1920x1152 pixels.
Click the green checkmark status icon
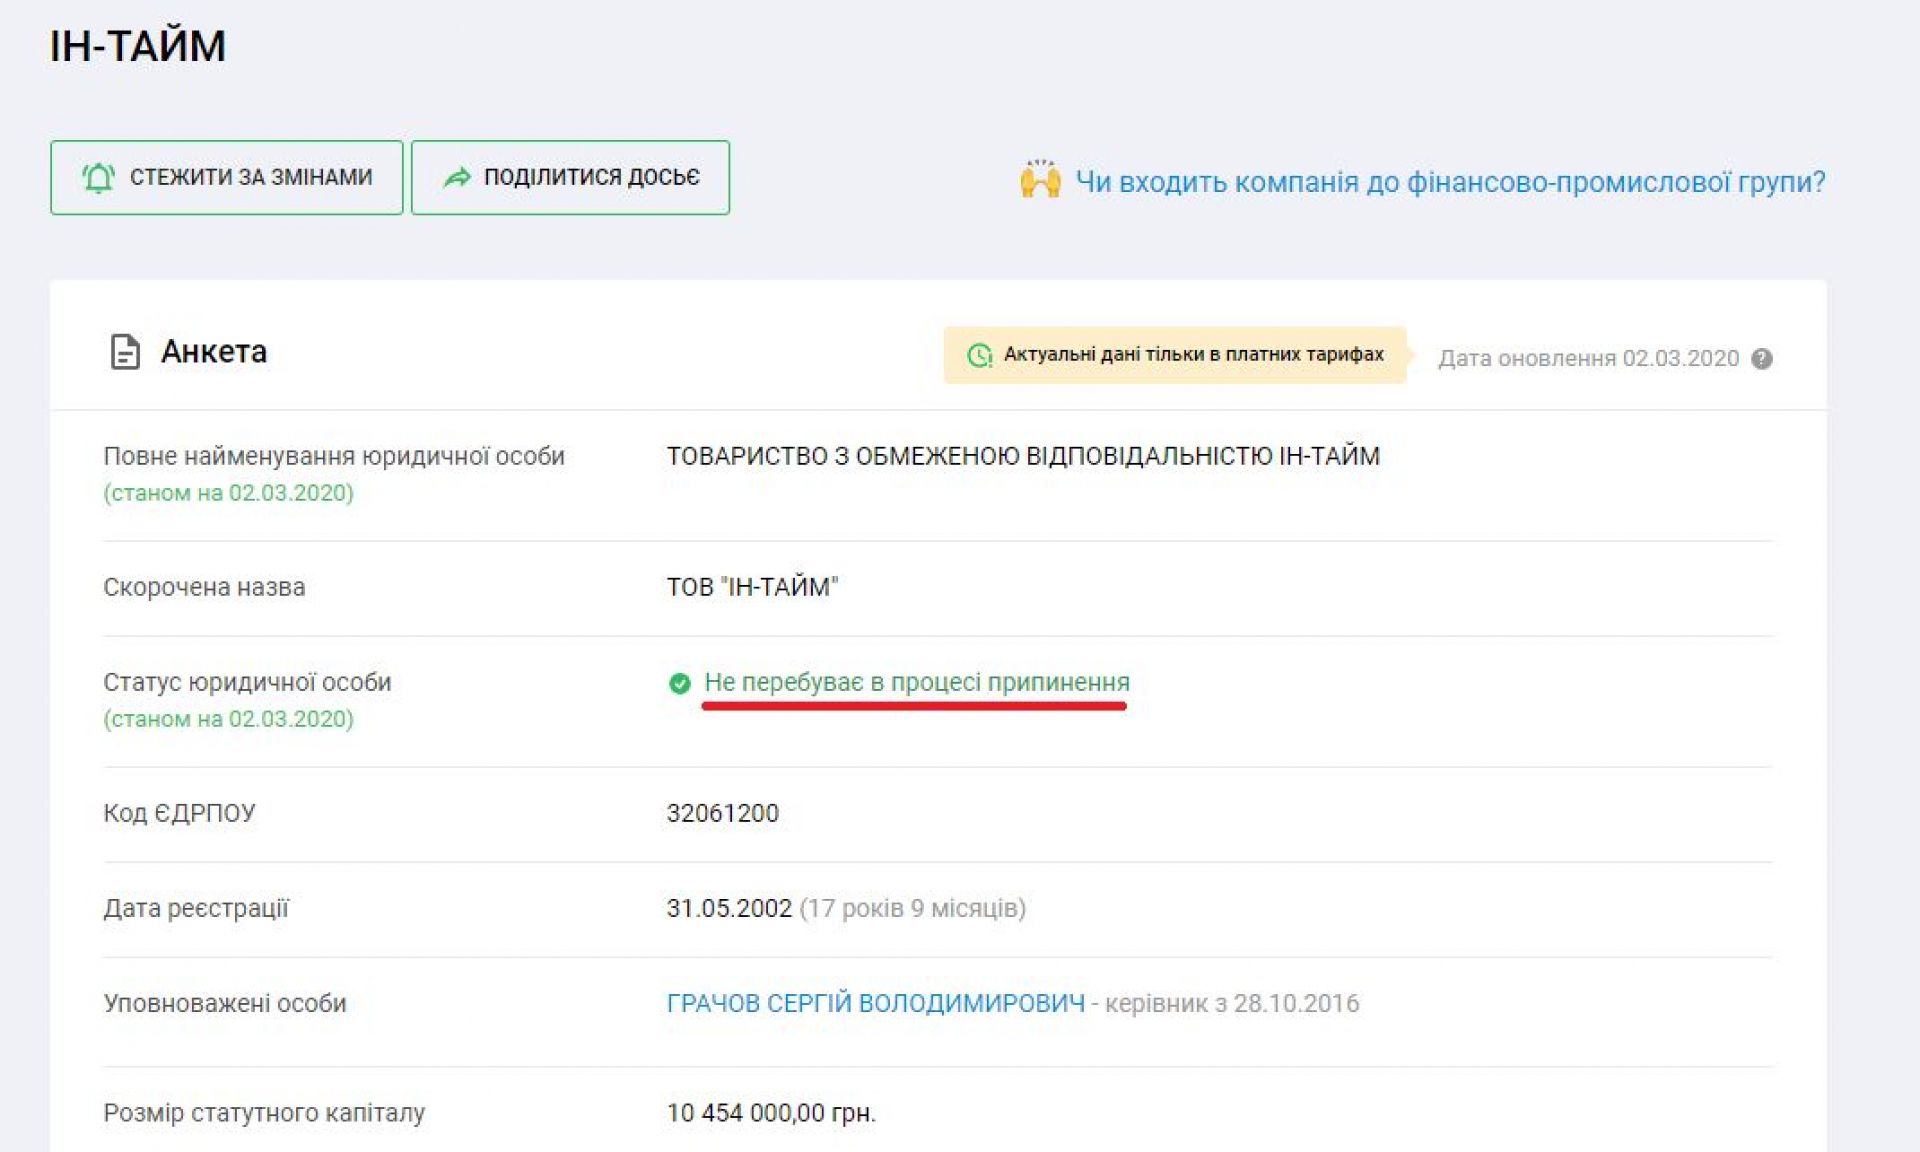click(x=679, y=683)
